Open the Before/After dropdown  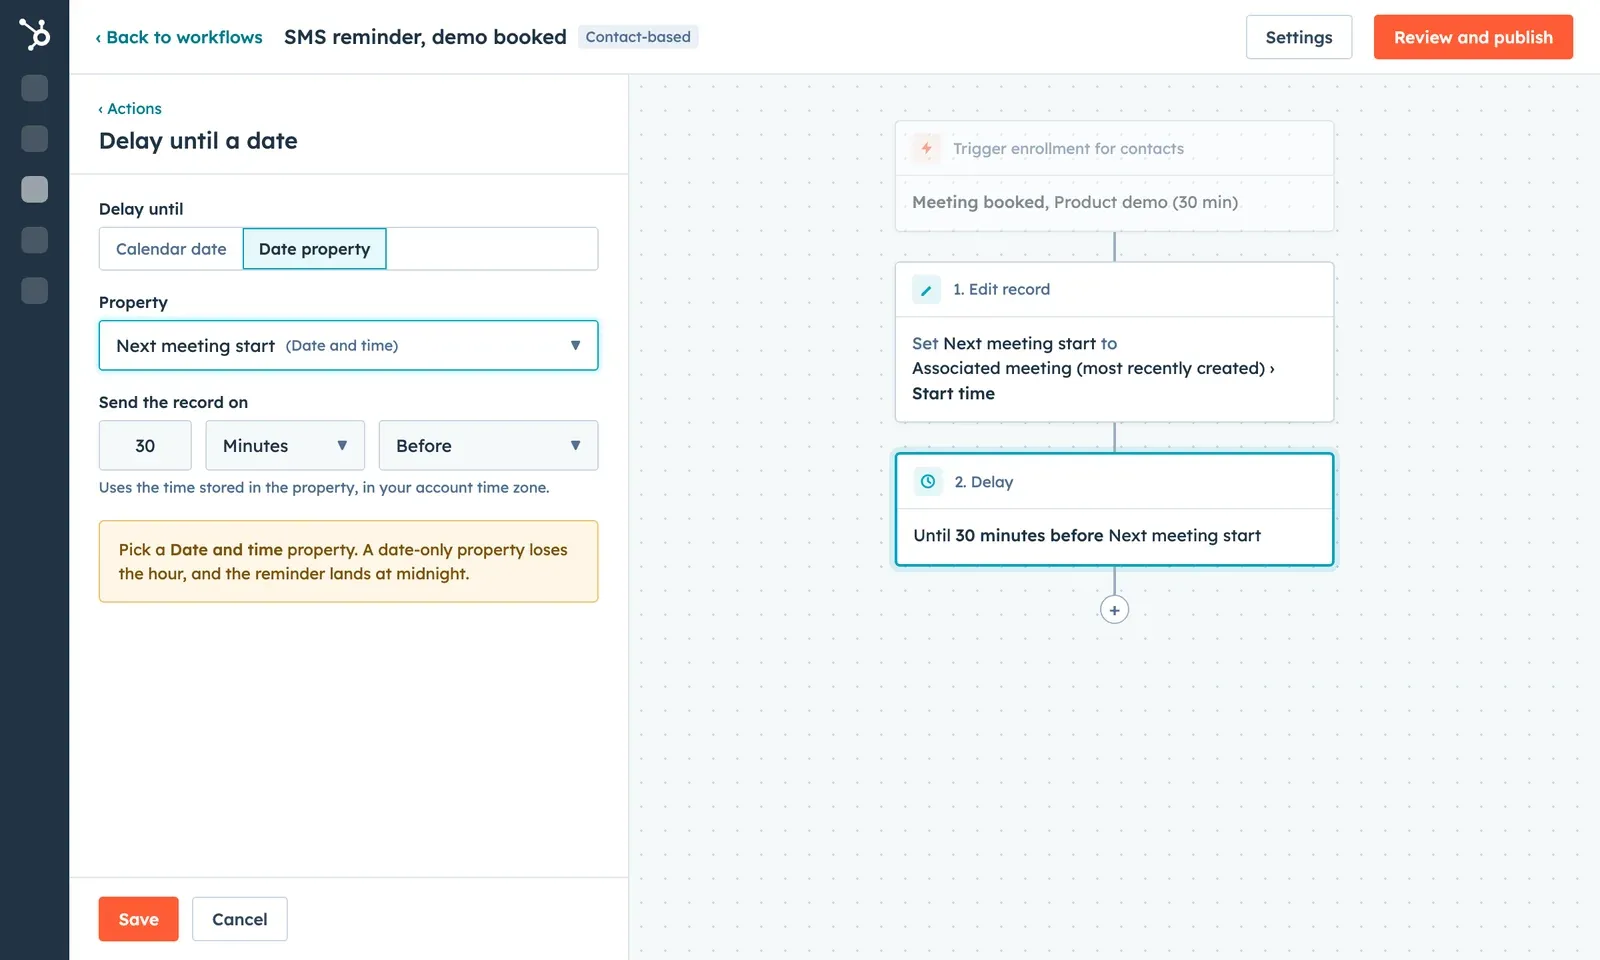tap(488, 445)
